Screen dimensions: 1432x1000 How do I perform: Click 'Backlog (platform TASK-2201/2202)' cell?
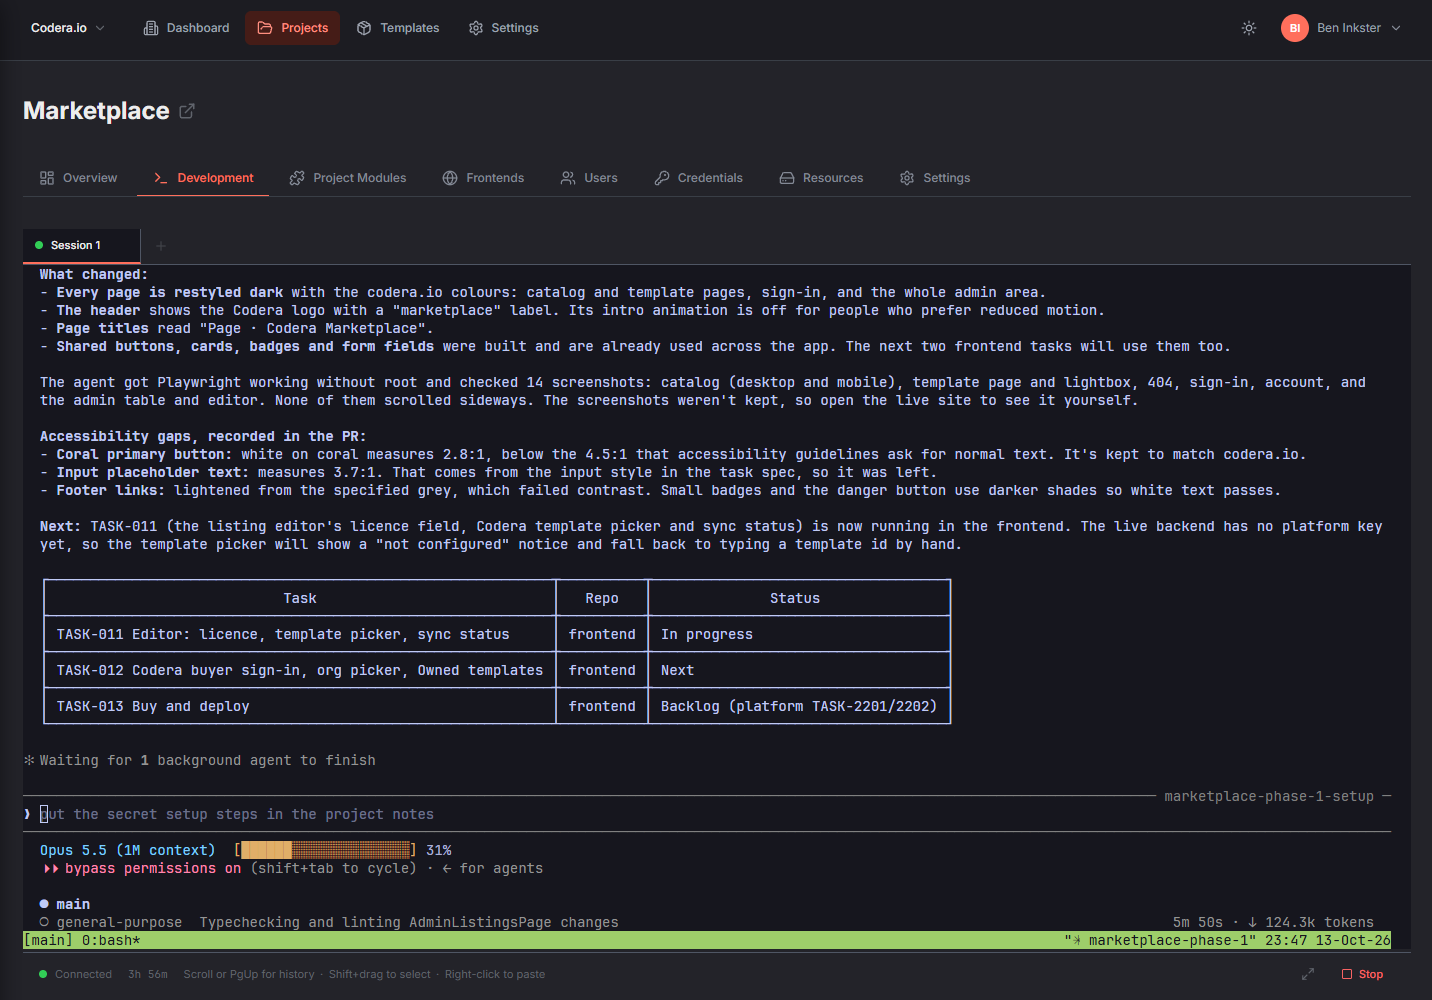tap(799, 706)
